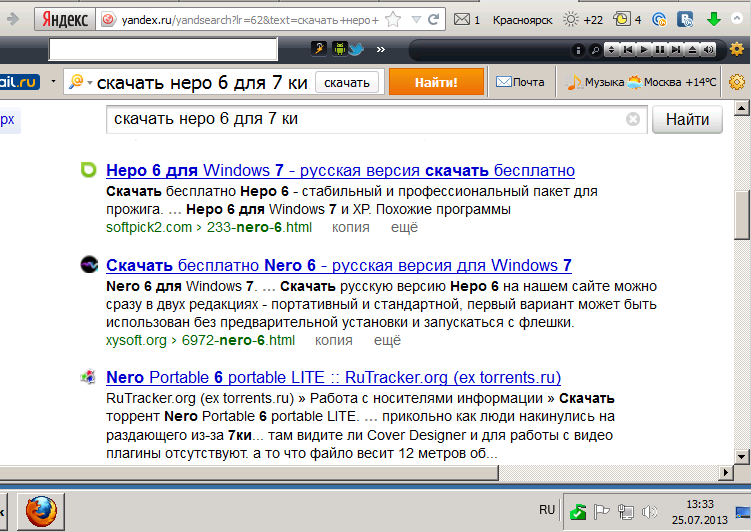Clear the Yandex search field
This screenshot has height=532, width=751.
(633, 119)
